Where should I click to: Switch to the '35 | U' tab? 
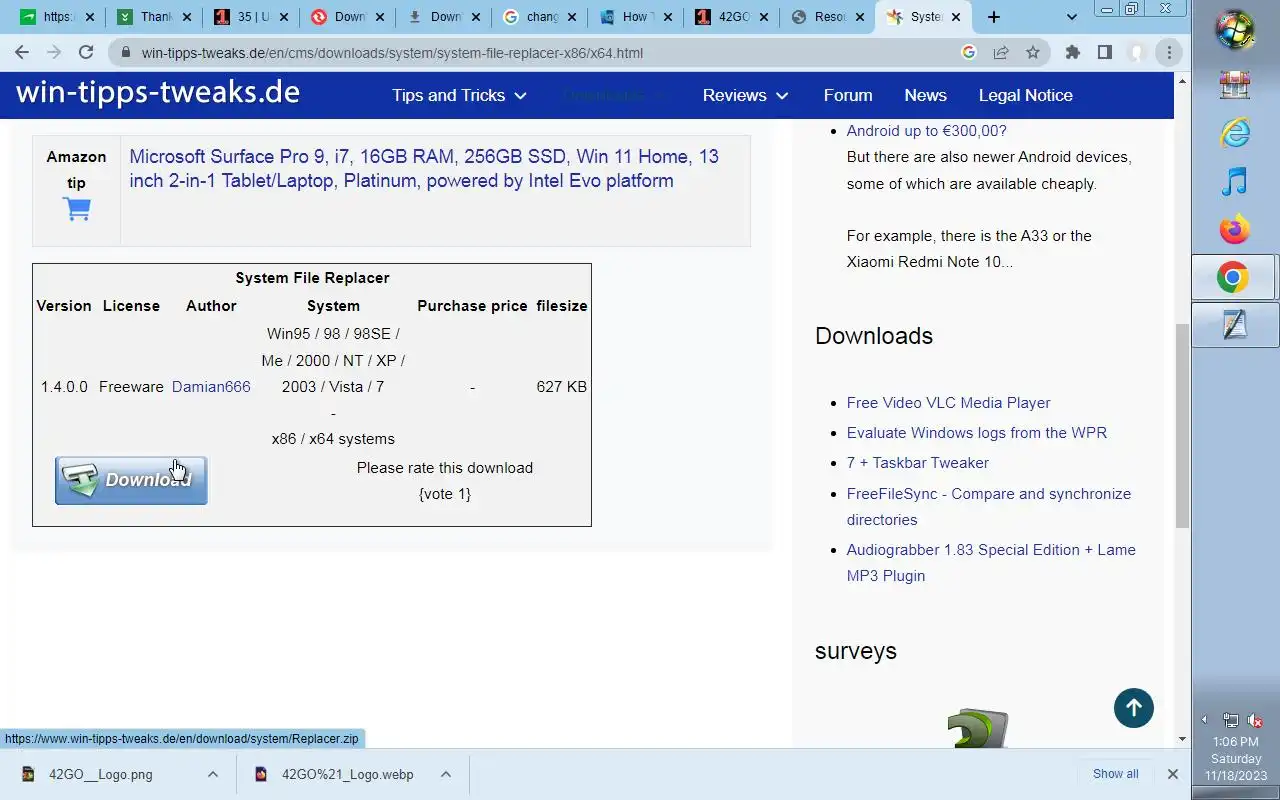tap(252, 17)
